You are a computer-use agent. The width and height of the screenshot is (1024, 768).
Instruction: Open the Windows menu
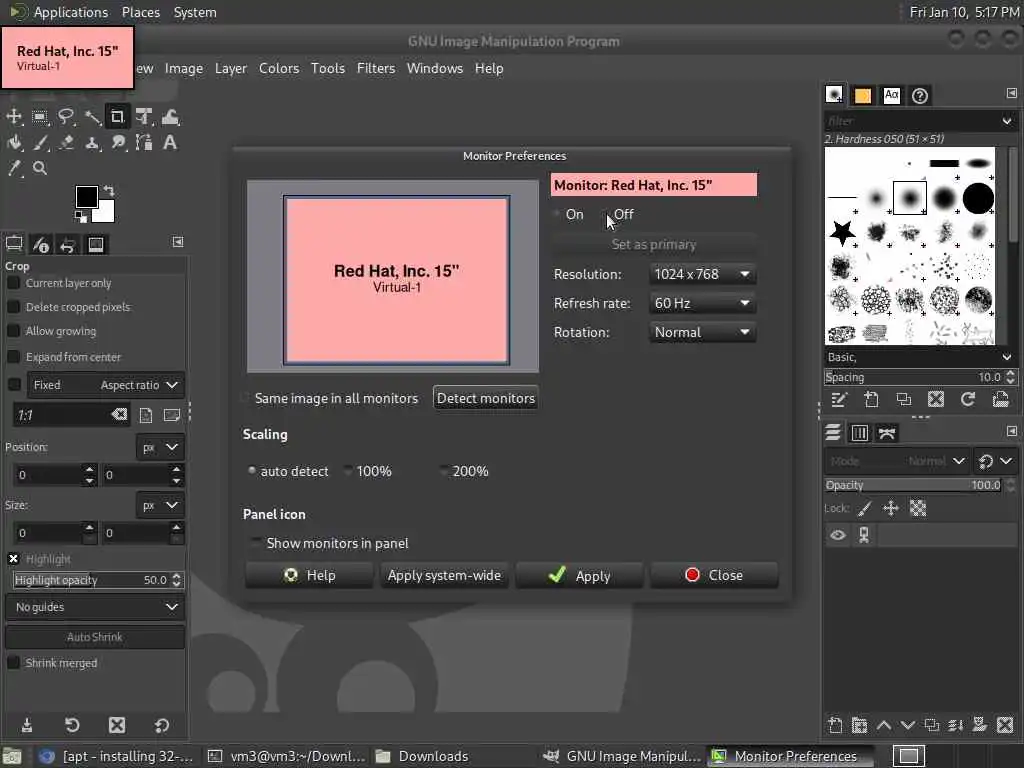click(x=434, y=68)
